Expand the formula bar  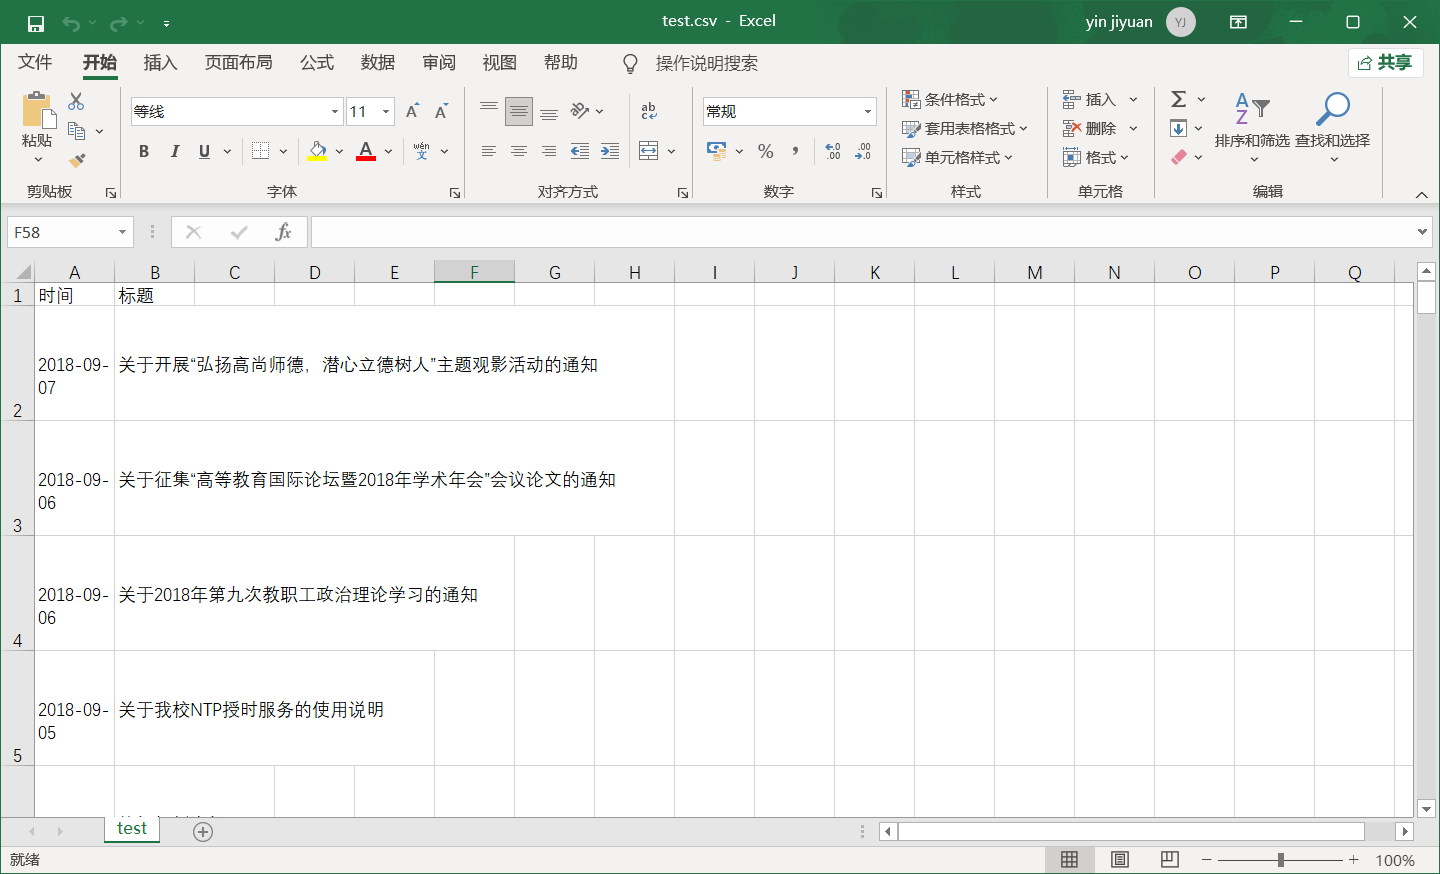1422,232
